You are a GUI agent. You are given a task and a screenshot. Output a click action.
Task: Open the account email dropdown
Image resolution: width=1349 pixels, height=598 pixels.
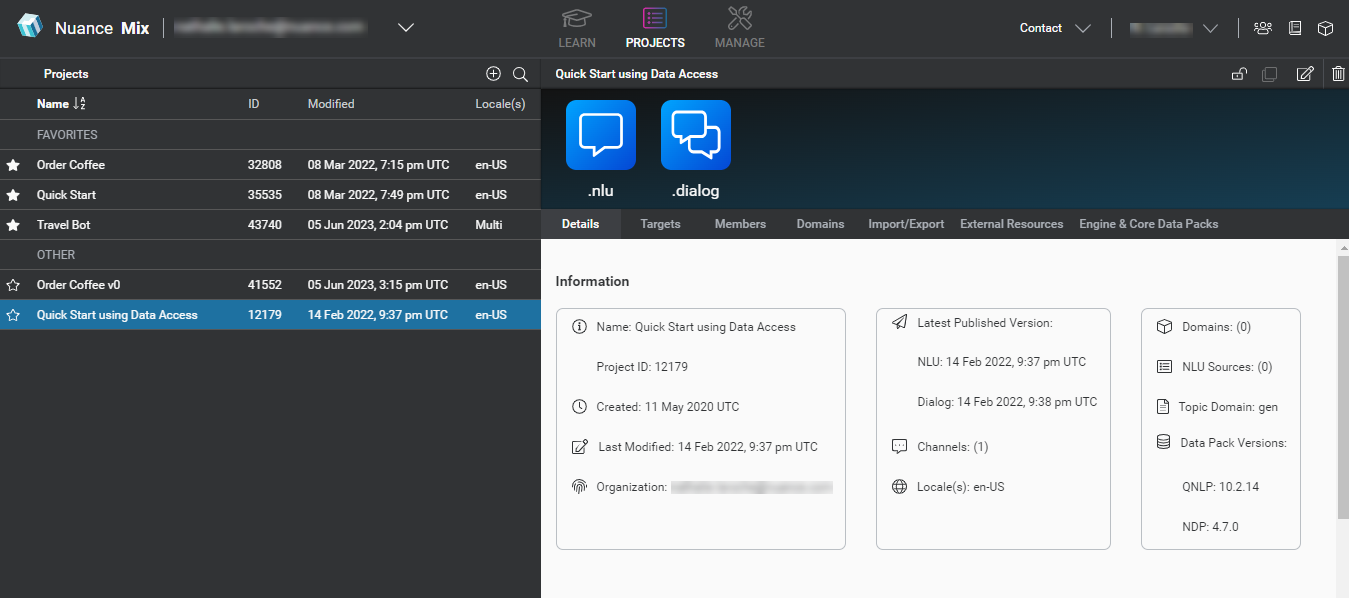coord(405,27)
